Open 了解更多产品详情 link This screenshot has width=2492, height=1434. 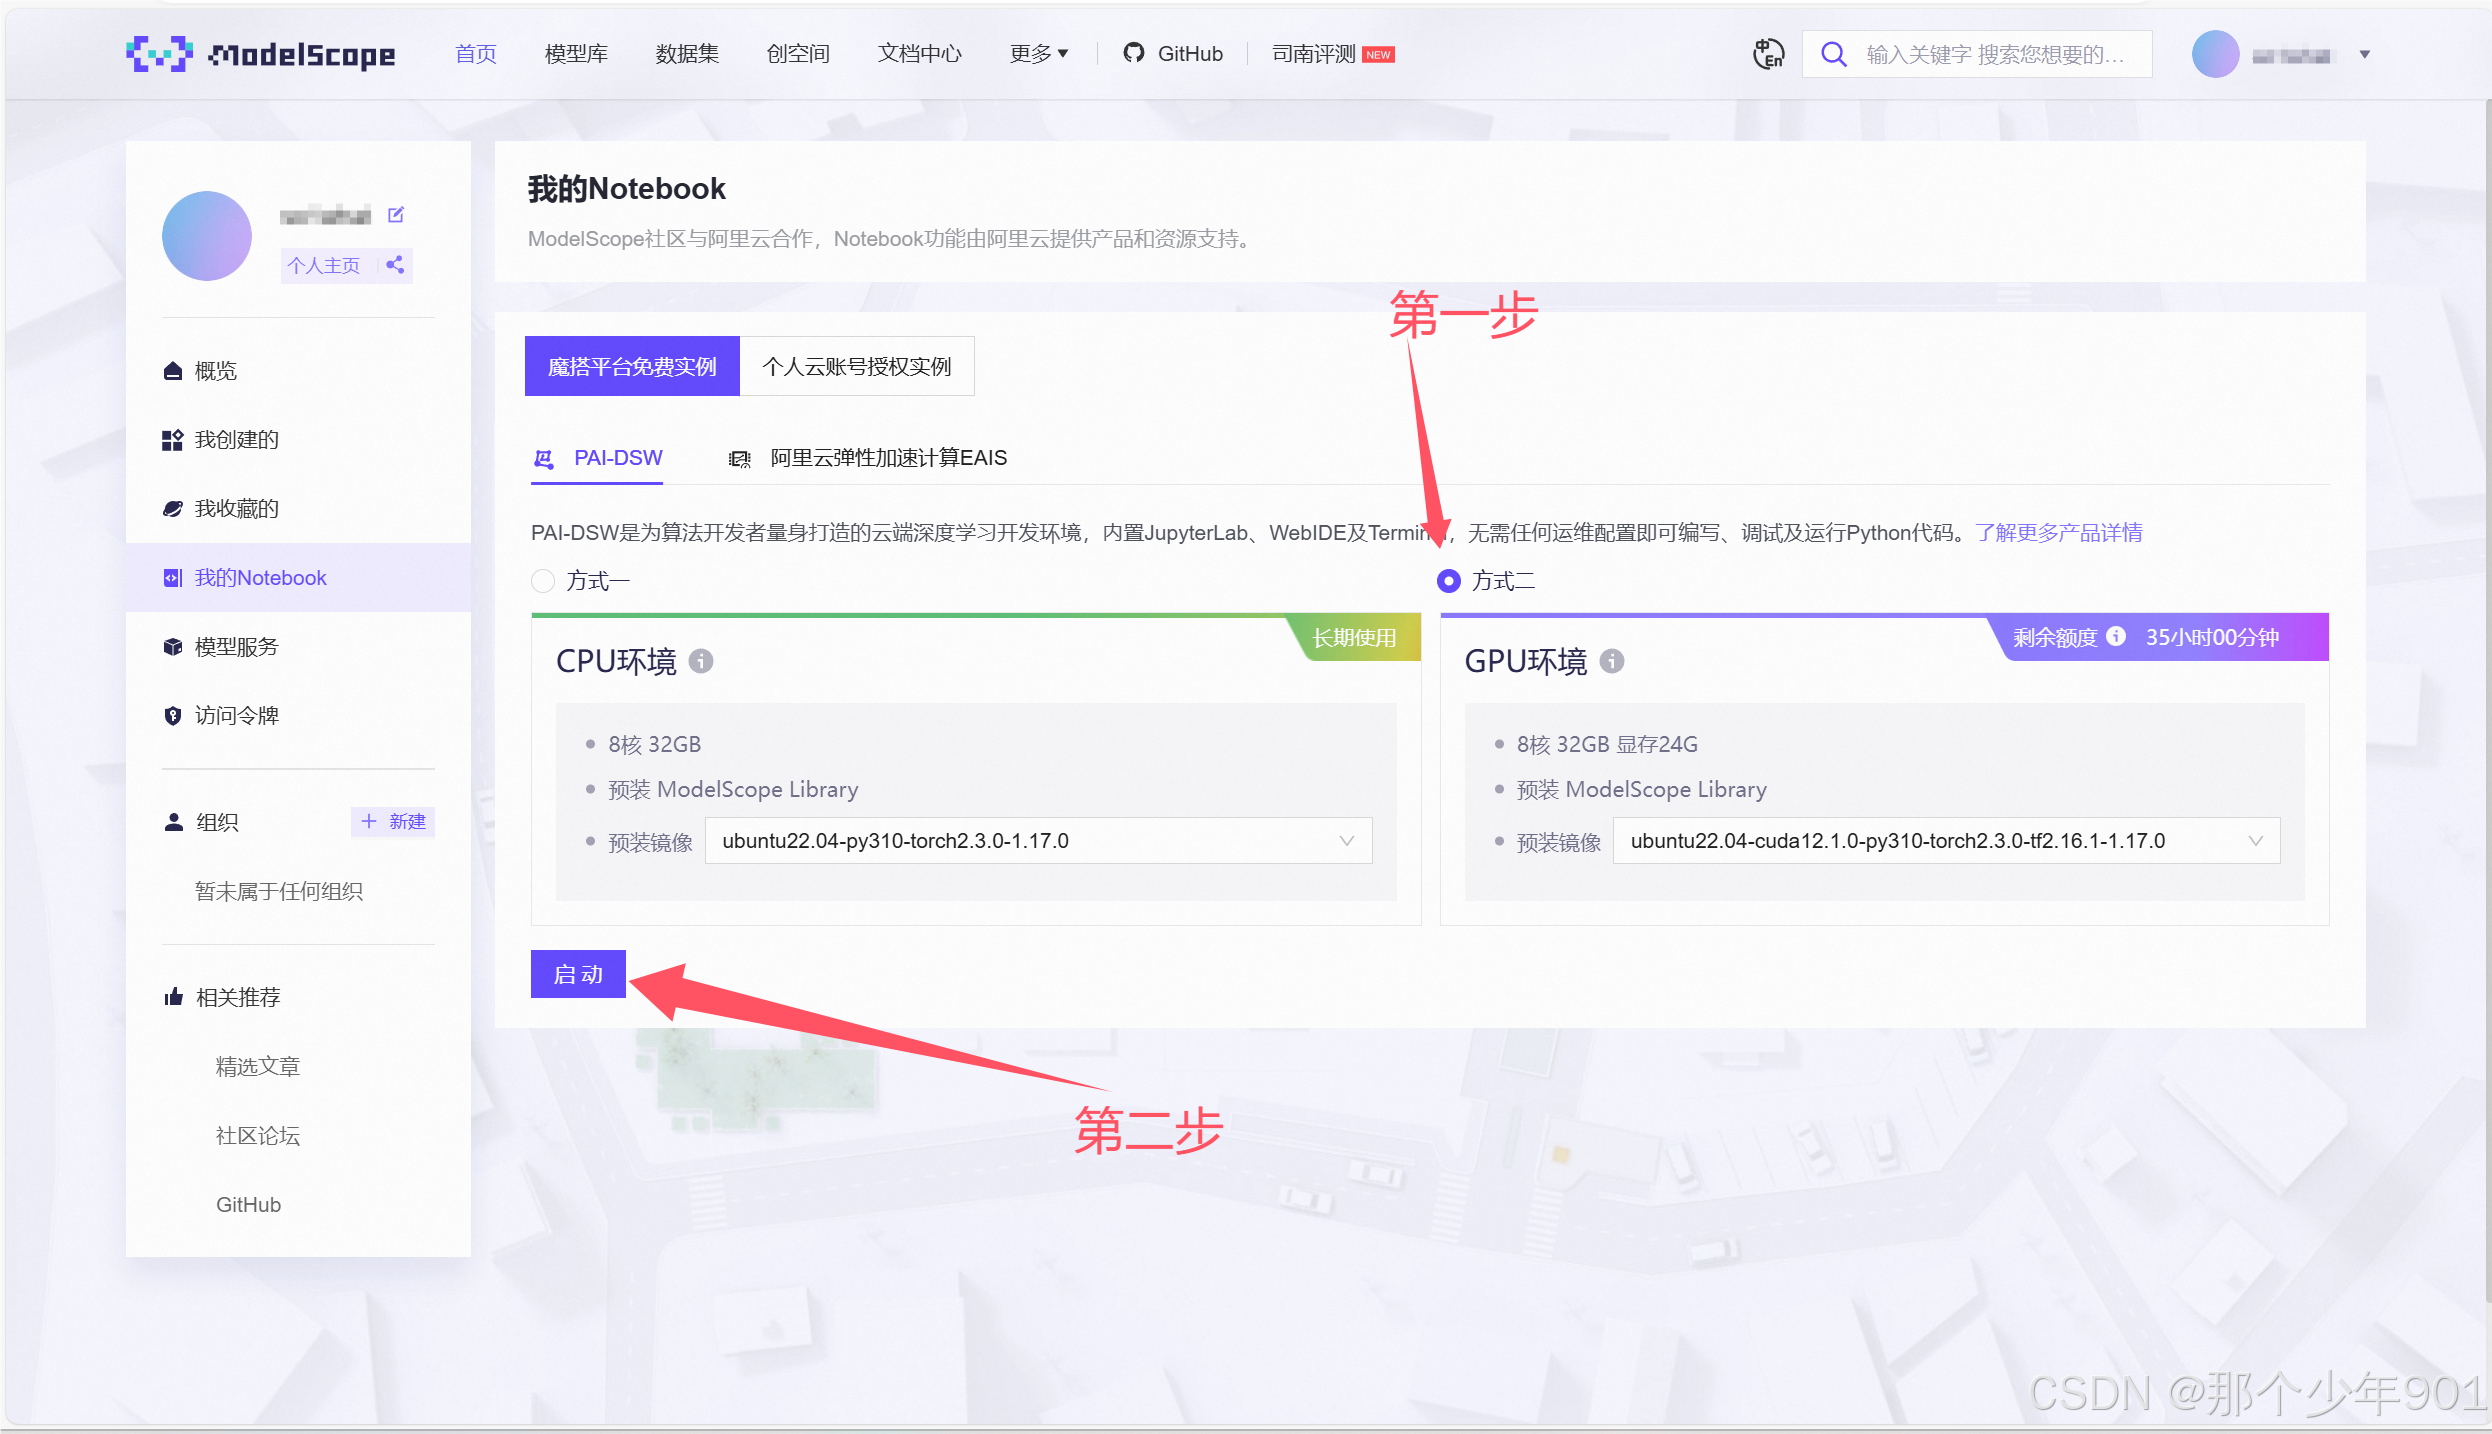(x=2059, y=533)
